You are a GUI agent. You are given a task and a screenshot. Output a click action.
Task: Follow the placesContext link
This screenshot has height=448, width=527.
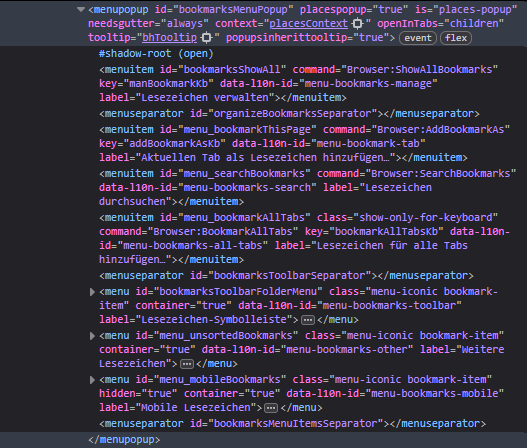[309, 24]
